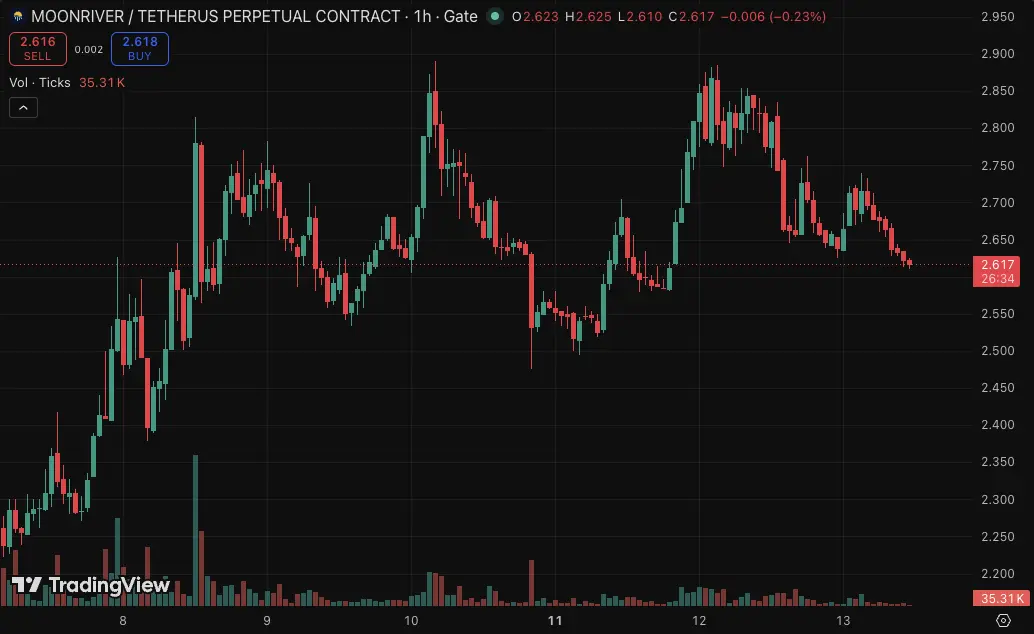
Task: Click the red 35.31 K volume axis label
Action: tap(1001, 598)
